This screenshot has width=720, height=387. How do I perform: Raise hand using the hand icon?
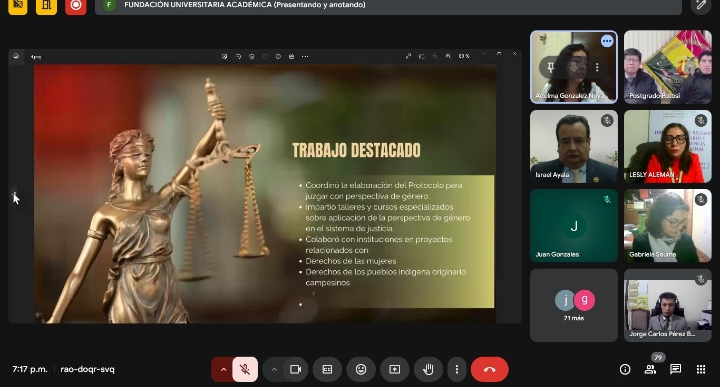tap(428, 369)
